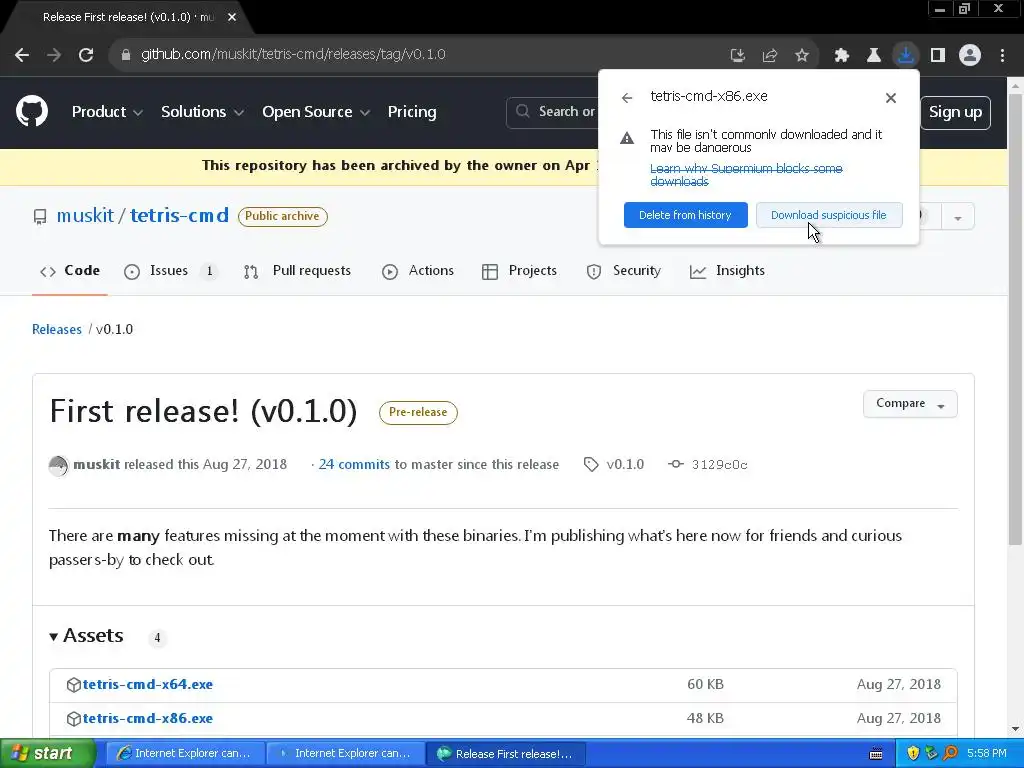Click the warning triangle icon in popup

click(627, 138)
